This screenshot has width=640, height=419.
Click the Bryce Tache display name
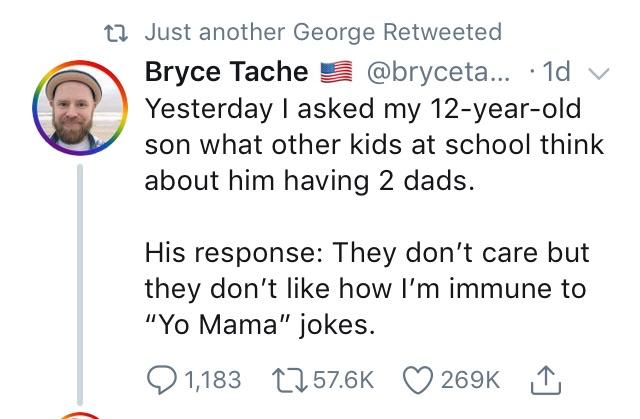[226, 72]
